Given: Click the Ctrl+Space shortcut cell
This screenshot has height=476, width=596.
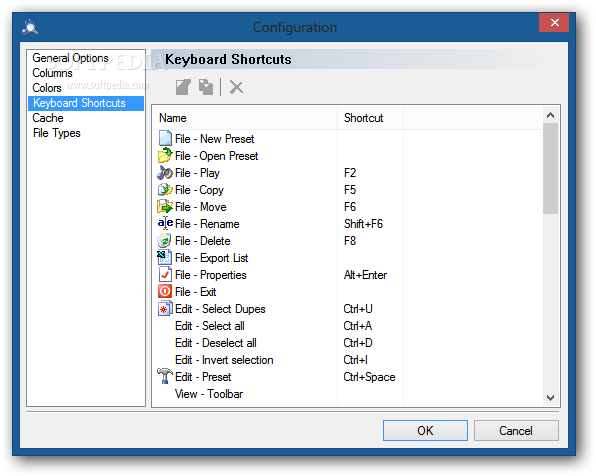Looking at the screenshot, I should (369, 377).
